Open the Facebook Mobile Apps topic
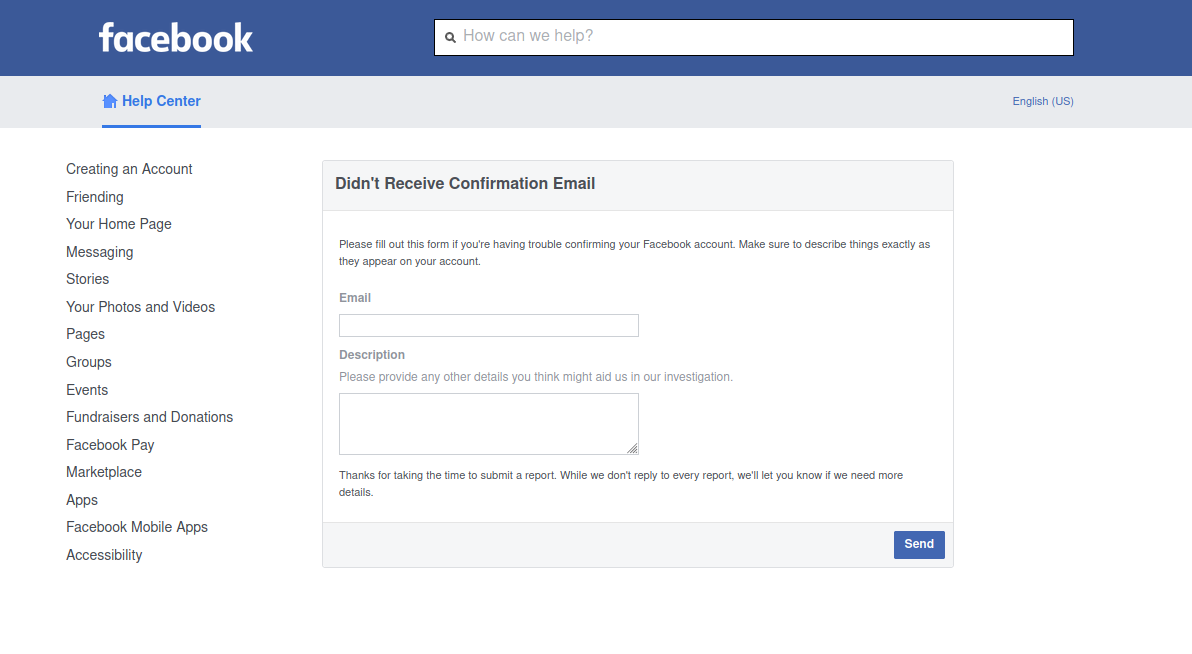This screenshot has width=1192, height=654. tap(137, 527)
